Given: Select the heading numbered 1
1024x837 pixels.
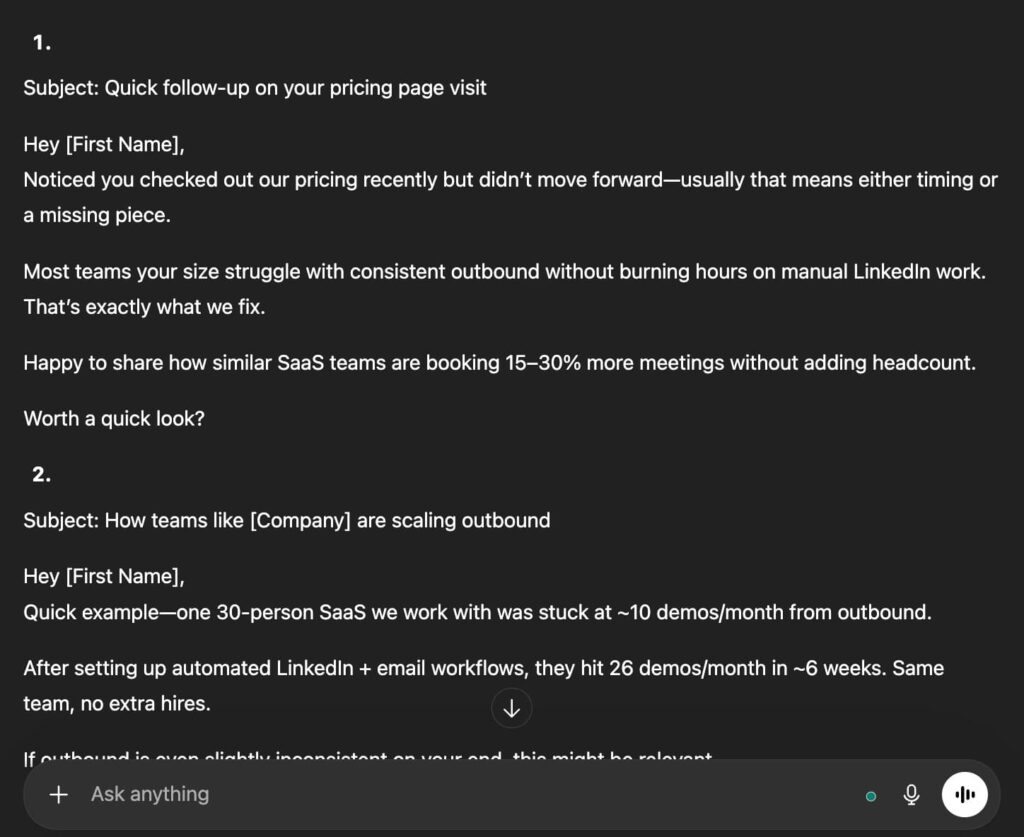Looking at the screenshot, I should [40, 43].
